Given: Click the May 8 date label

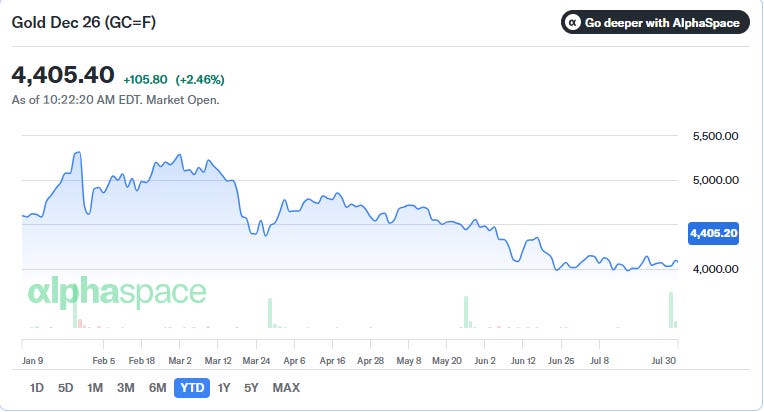Looking at the screenshot, I should tap(409, 361).
